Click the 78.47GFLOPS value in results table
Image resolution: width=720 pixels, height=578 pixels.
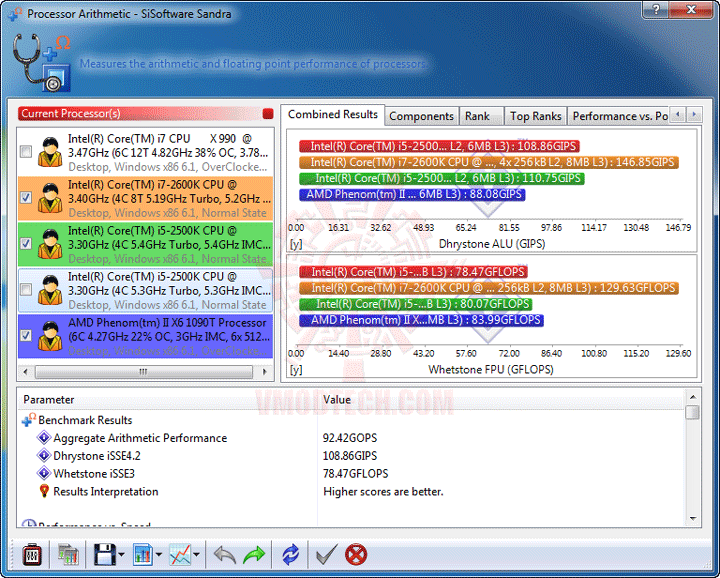click(x=355, y=474)
